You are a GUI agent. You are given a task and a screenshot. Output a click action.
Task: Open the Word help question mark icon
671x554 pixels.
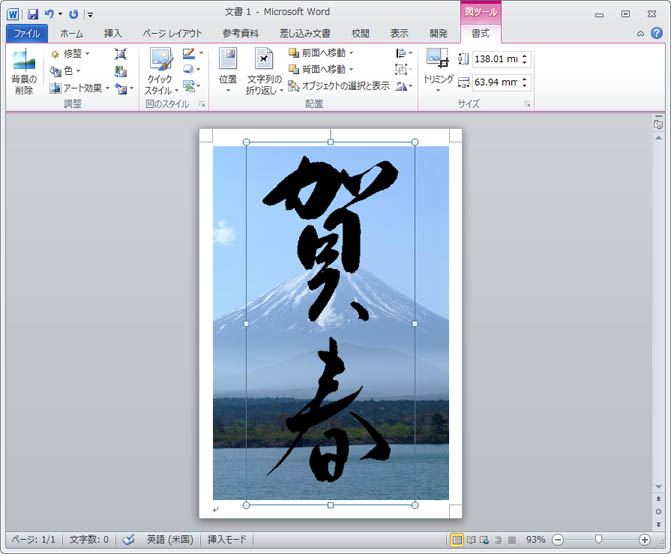657,33
